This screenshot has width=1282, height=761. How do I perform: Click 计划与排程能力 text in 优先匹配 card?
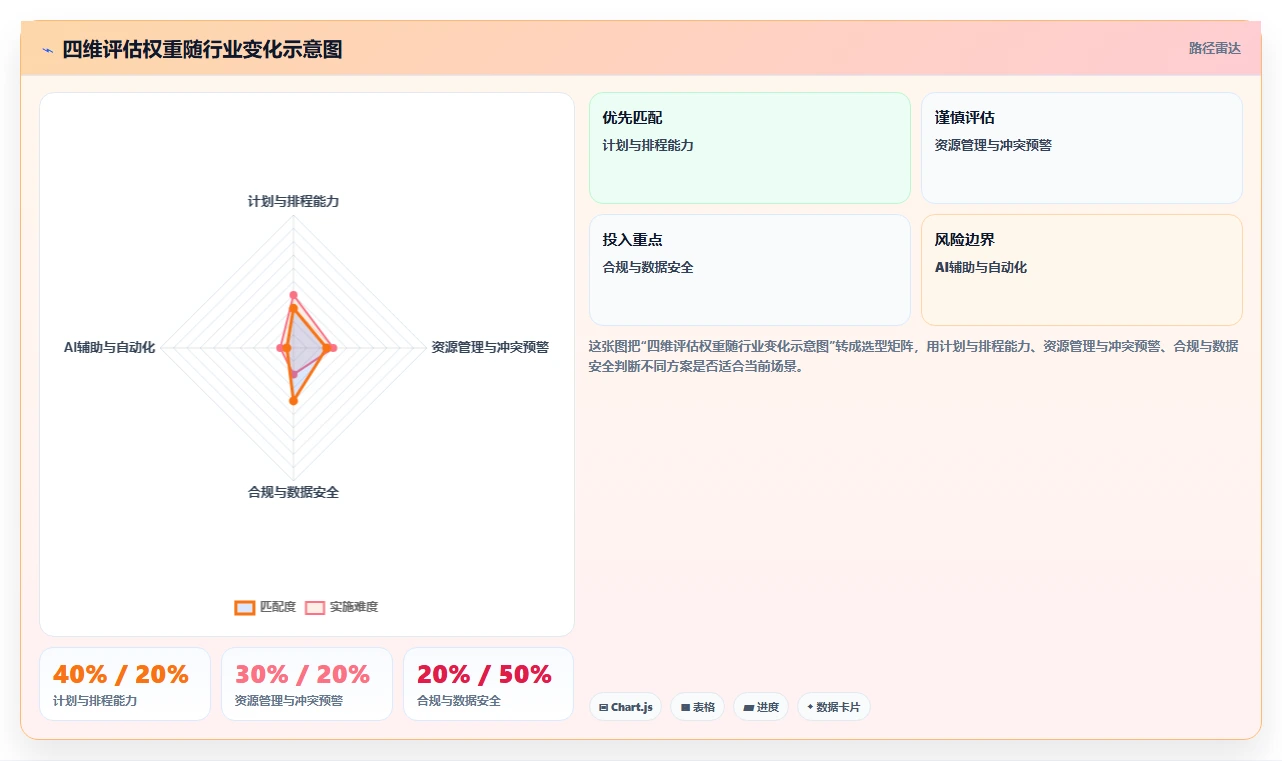click(648, 145)
